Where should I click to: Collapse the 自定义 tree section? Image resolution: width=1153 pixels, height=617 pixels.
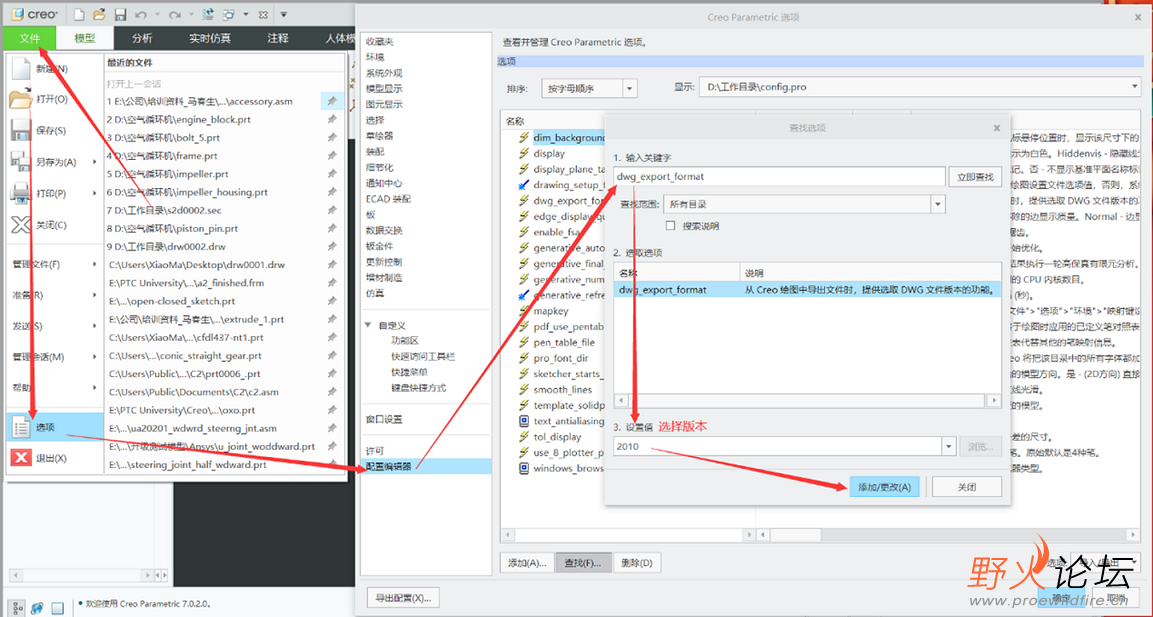[x=368, y=325]
